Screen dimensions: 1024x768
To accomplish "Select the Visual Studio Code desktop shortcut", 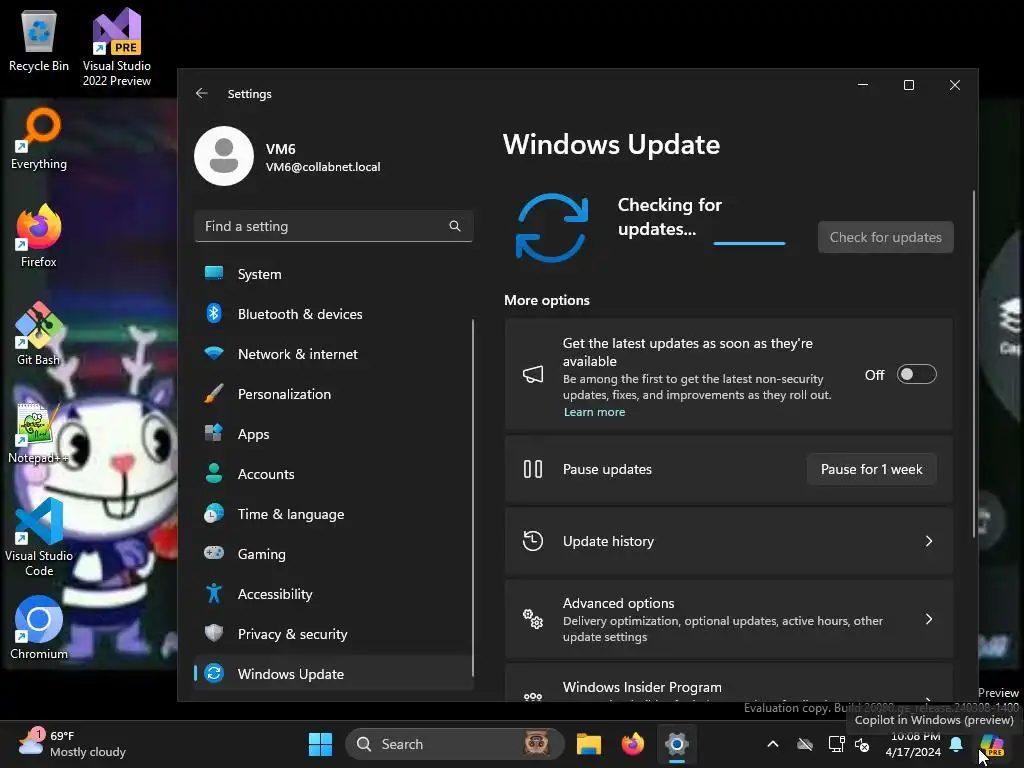I will [x=39, y=537].
